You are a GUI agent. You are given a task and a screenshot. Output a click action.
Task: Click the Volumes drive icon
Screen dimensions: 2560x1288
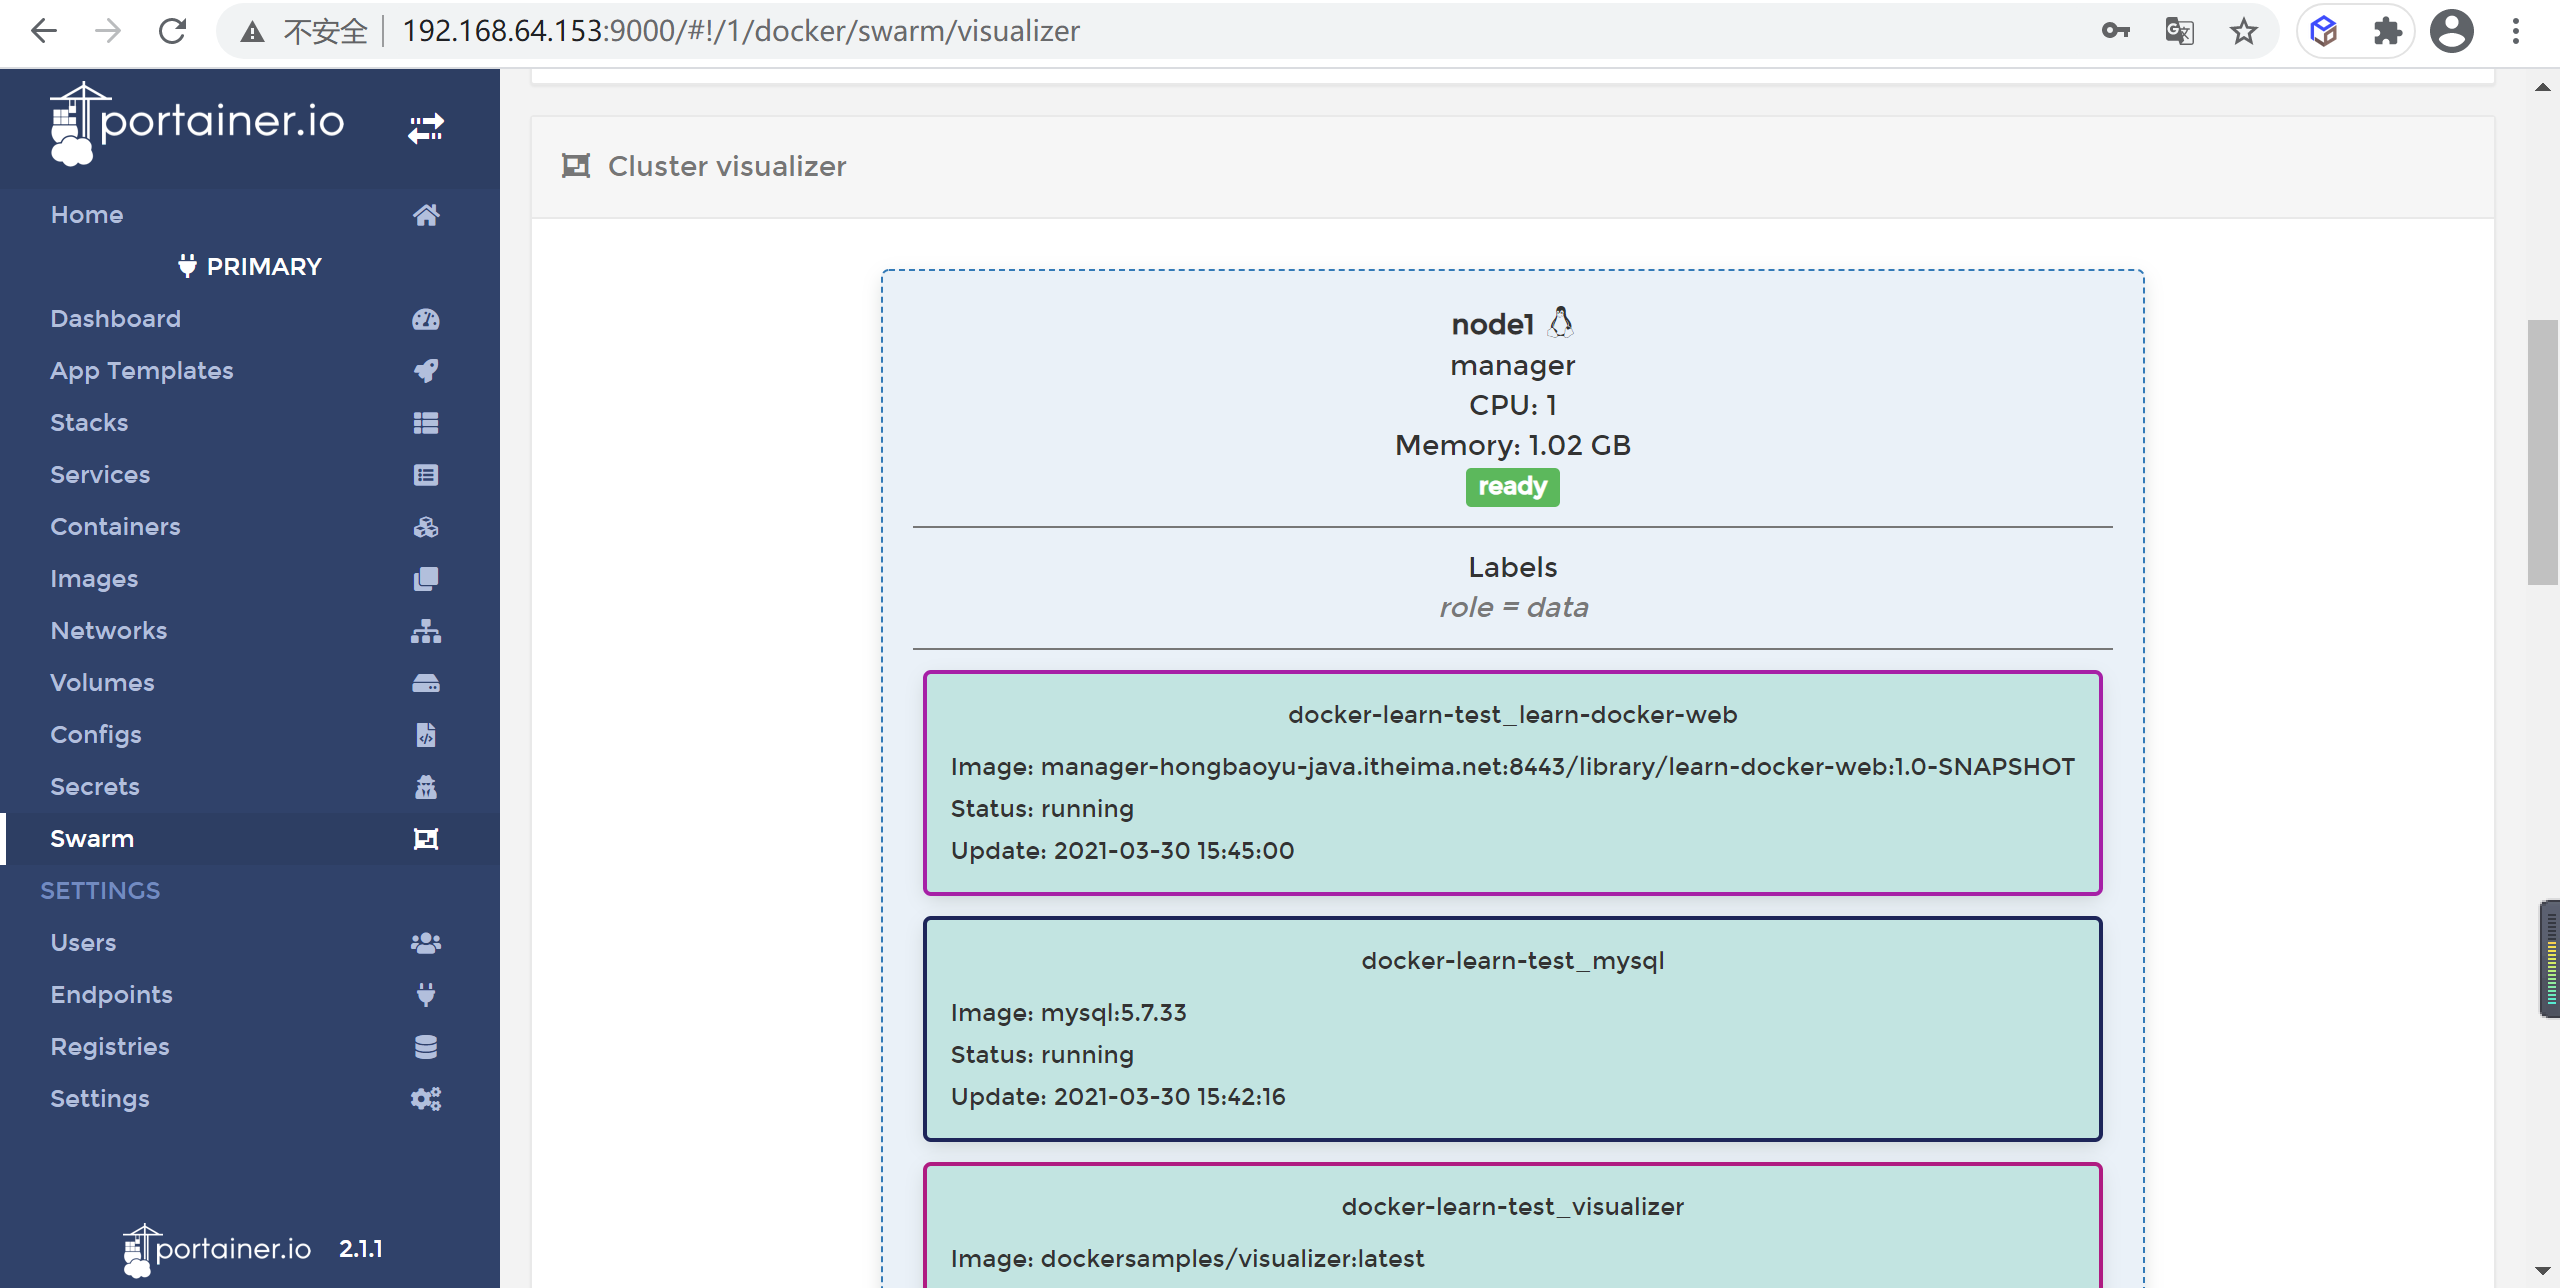click(x=427, y=682)
